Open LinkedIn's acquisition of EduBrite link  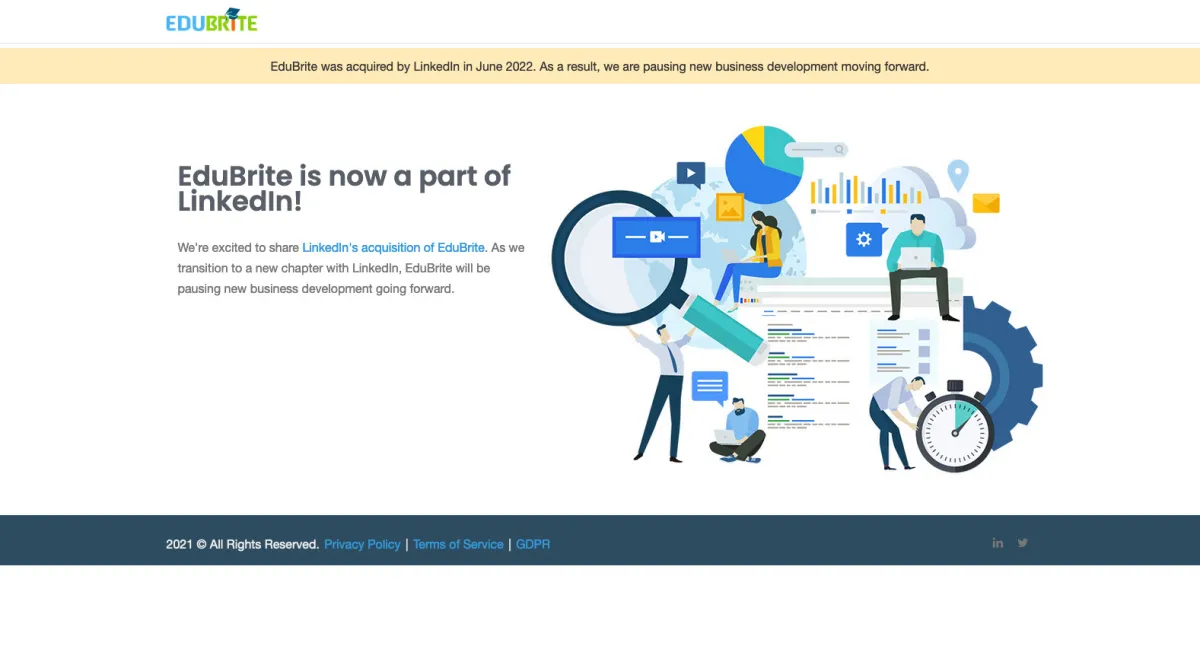point(393,247)
